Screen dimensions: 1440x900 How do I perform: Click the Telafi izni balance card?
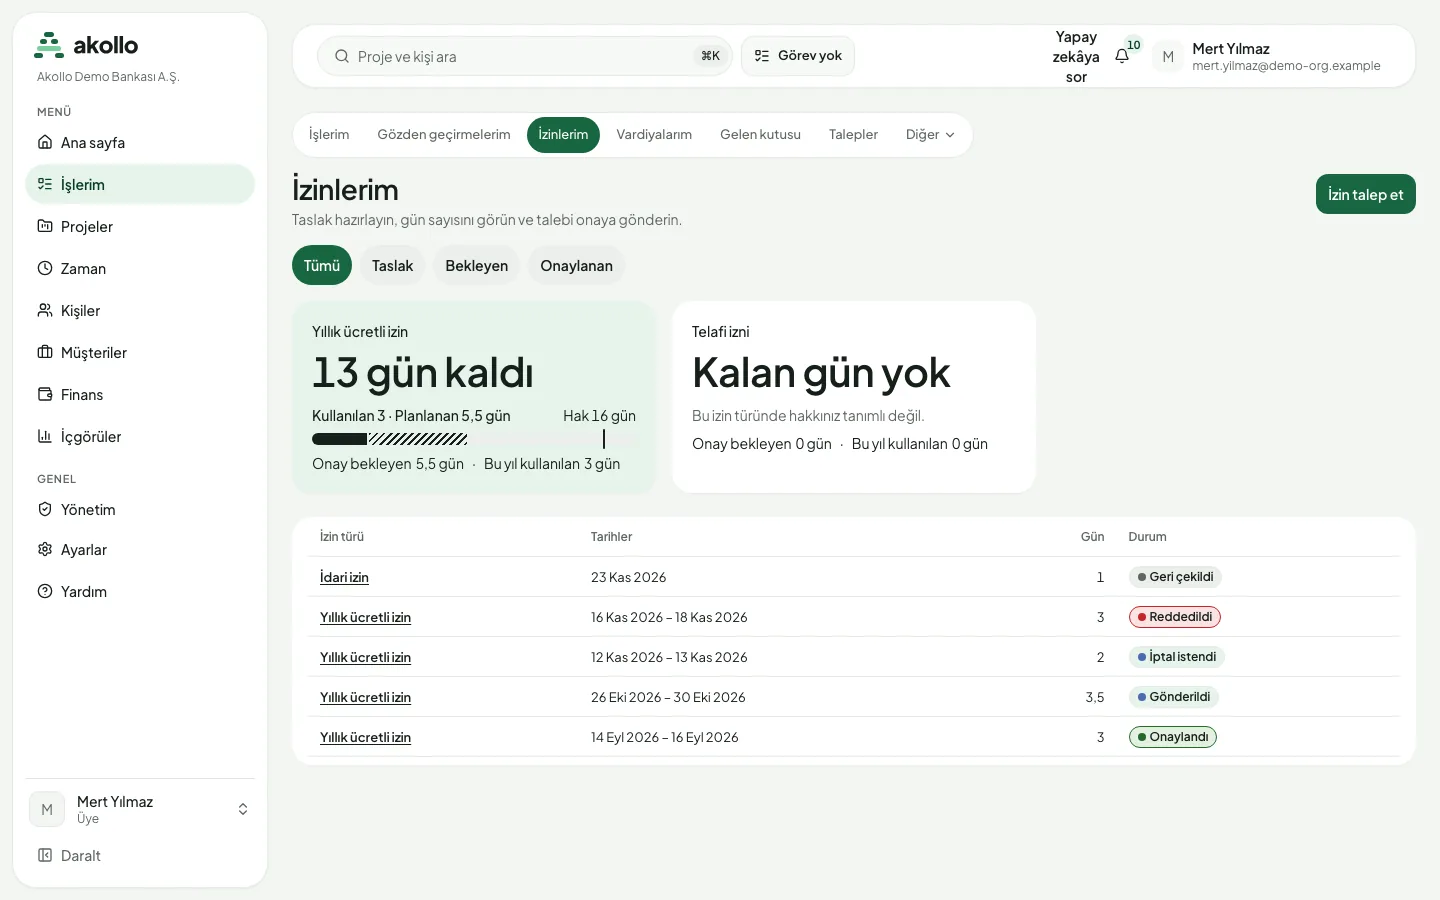click(854, 397)
